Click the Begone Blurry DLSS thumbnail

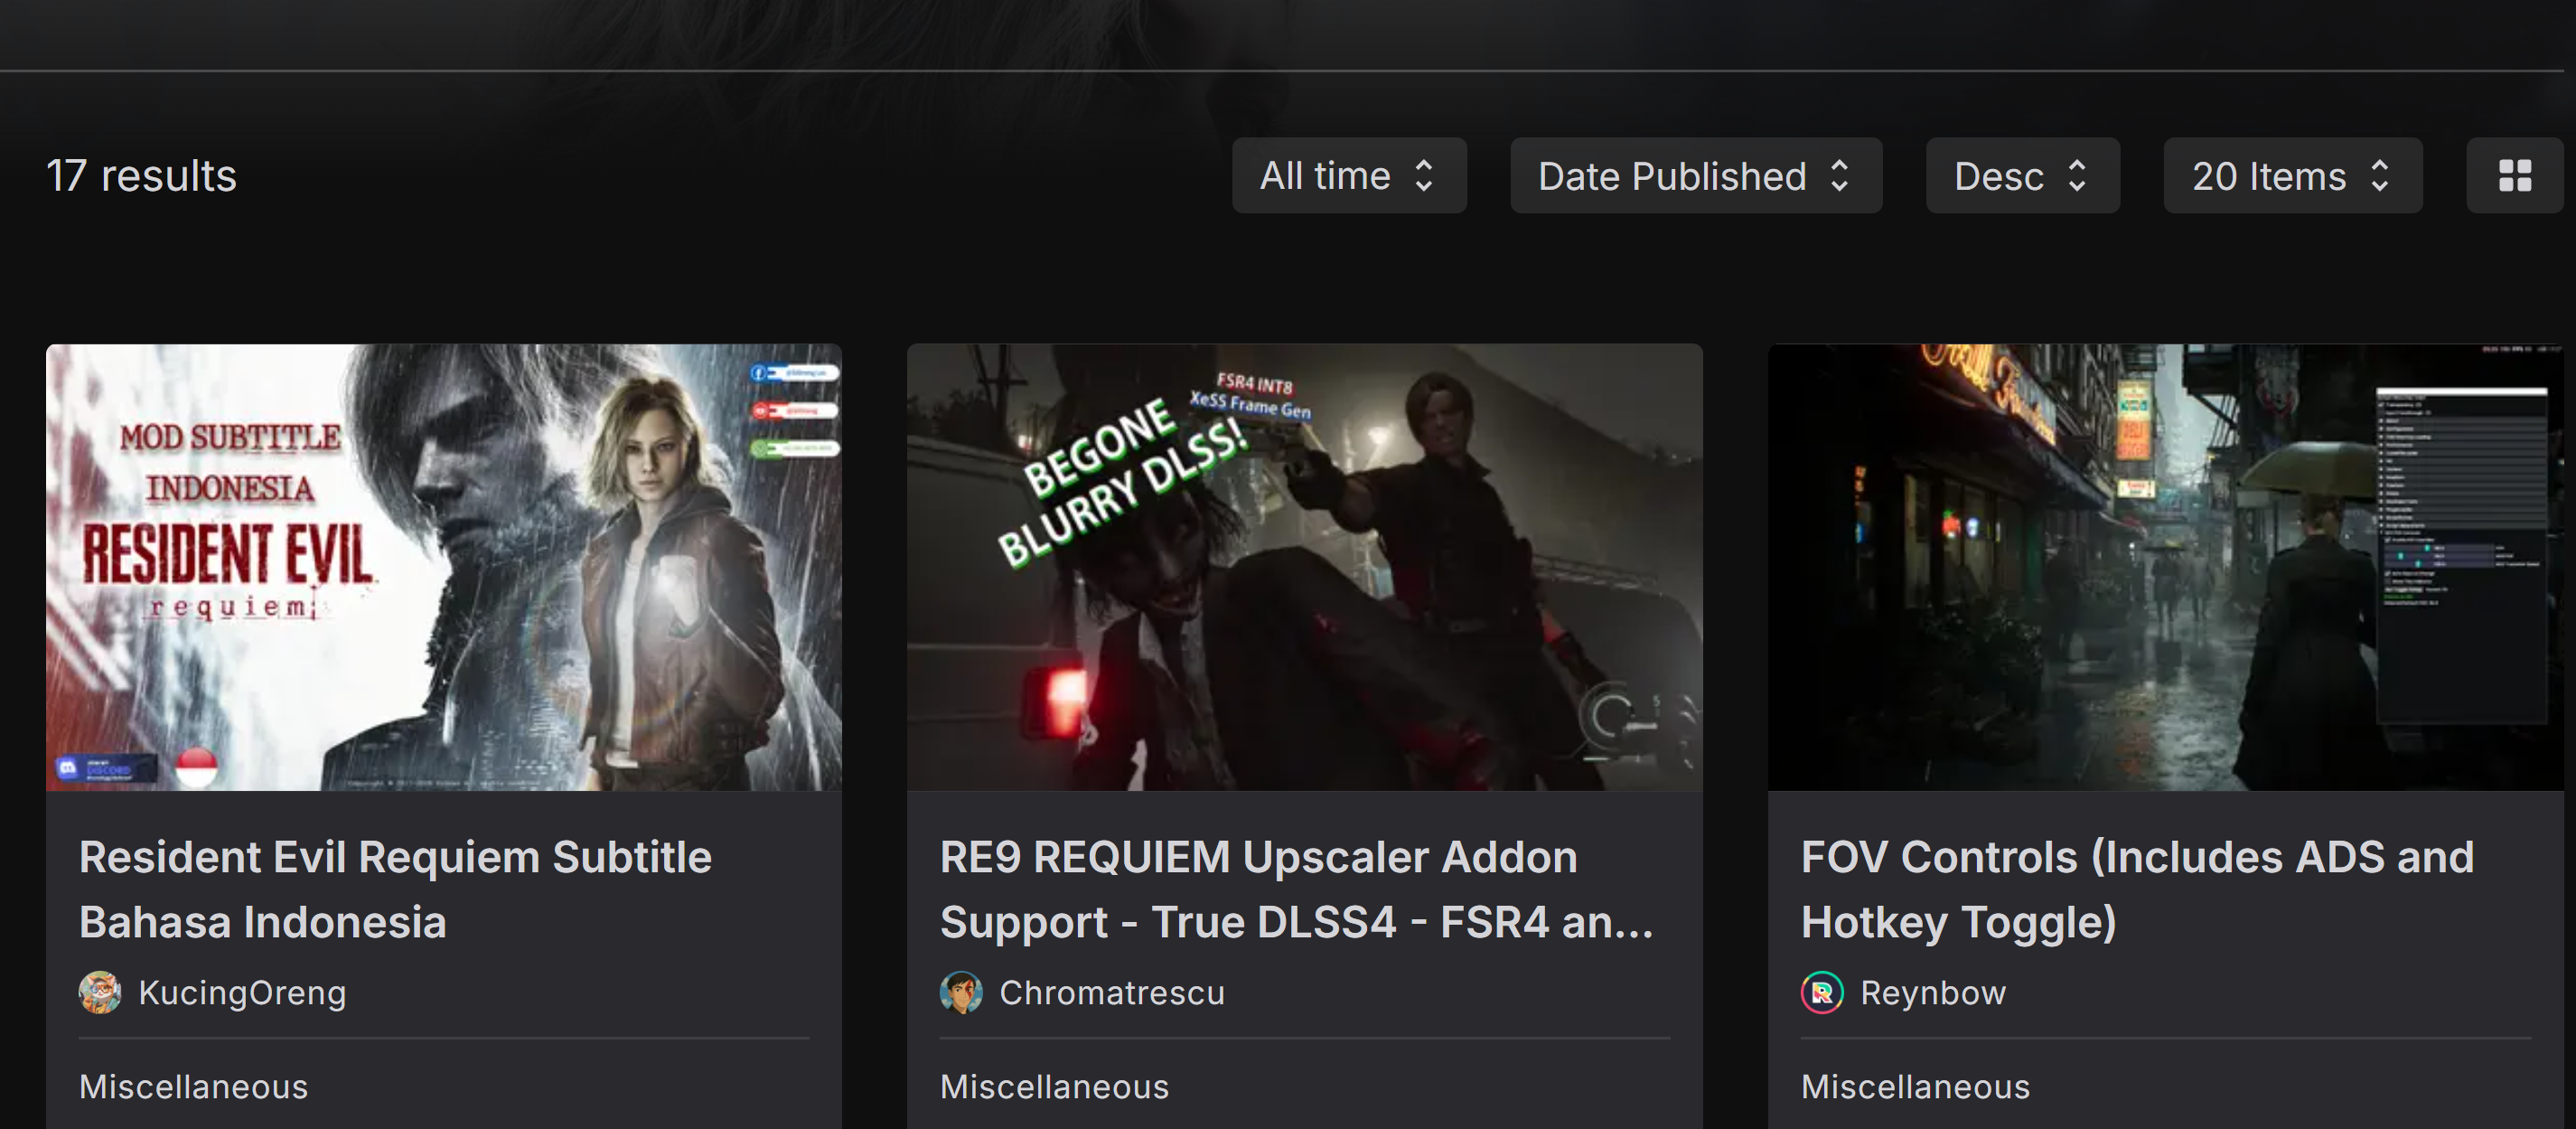(1304, 567)
